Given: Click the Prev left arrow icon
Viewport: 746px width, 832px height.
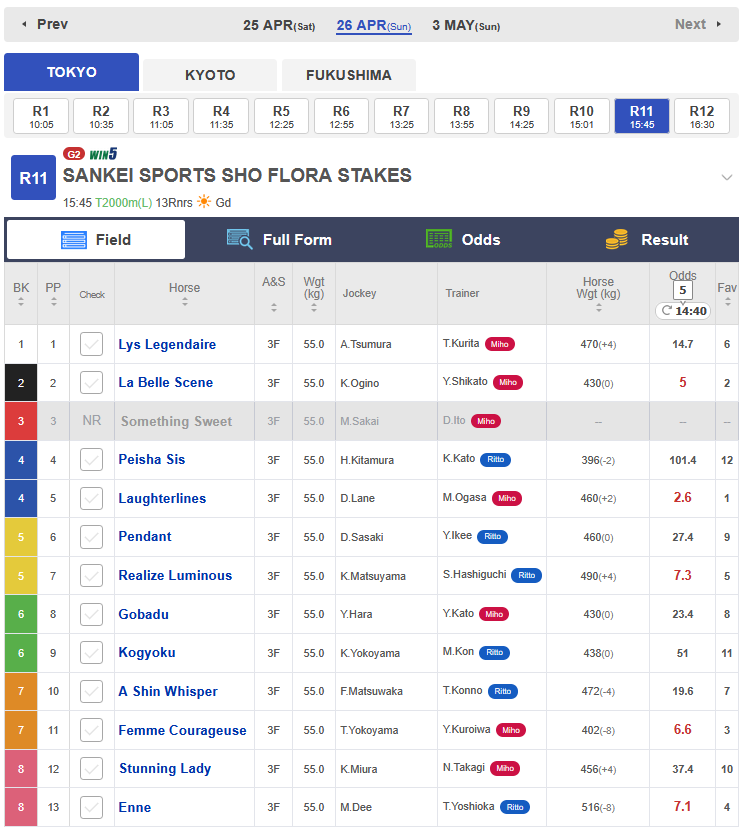Looking at the screenshot, I should coord(24,24).
